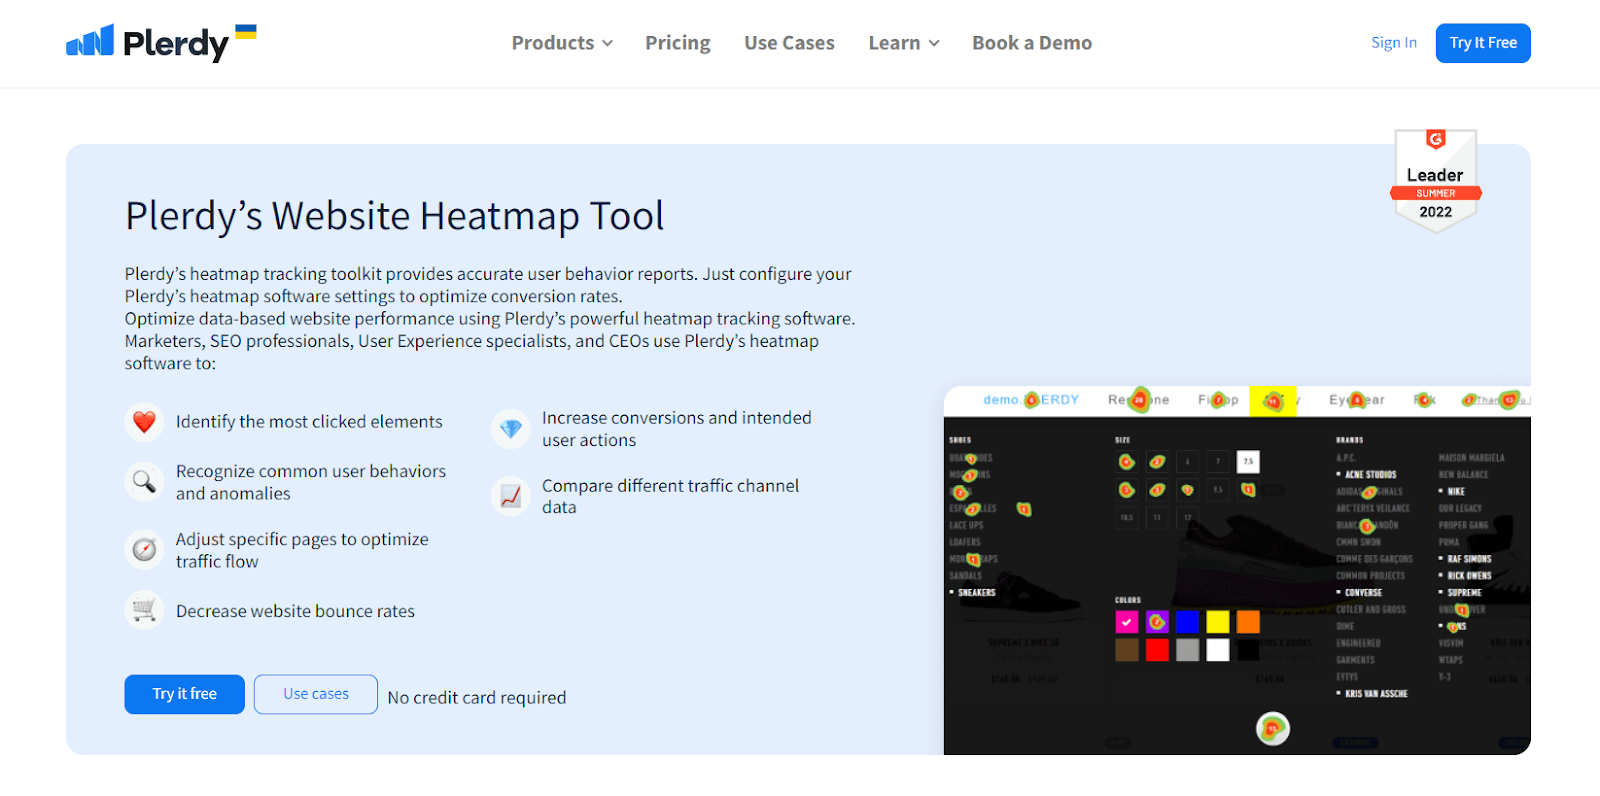This screenshot has width=1600, height=796.
Task: Click the line chart icon
Action: pos(511,496)
